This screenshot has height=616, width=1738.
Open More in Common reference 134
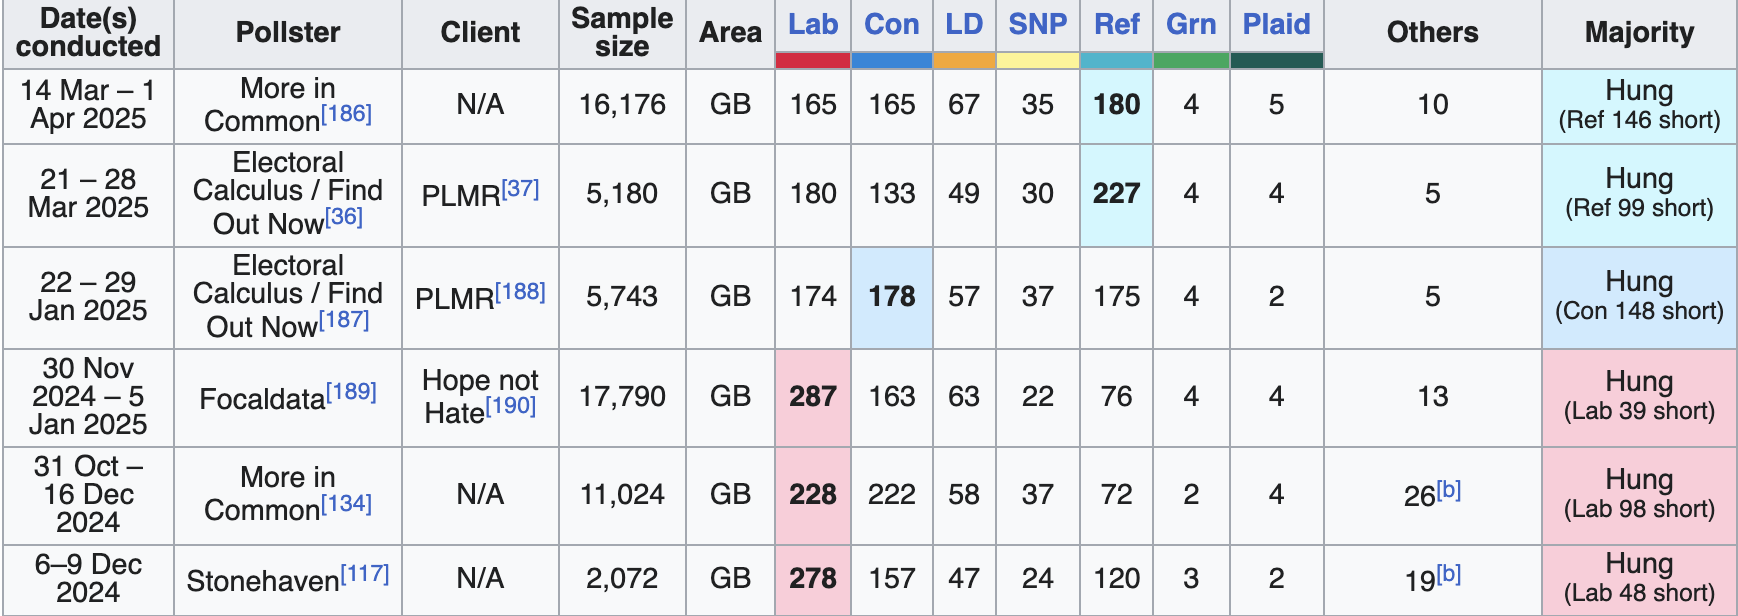(346, 503)
